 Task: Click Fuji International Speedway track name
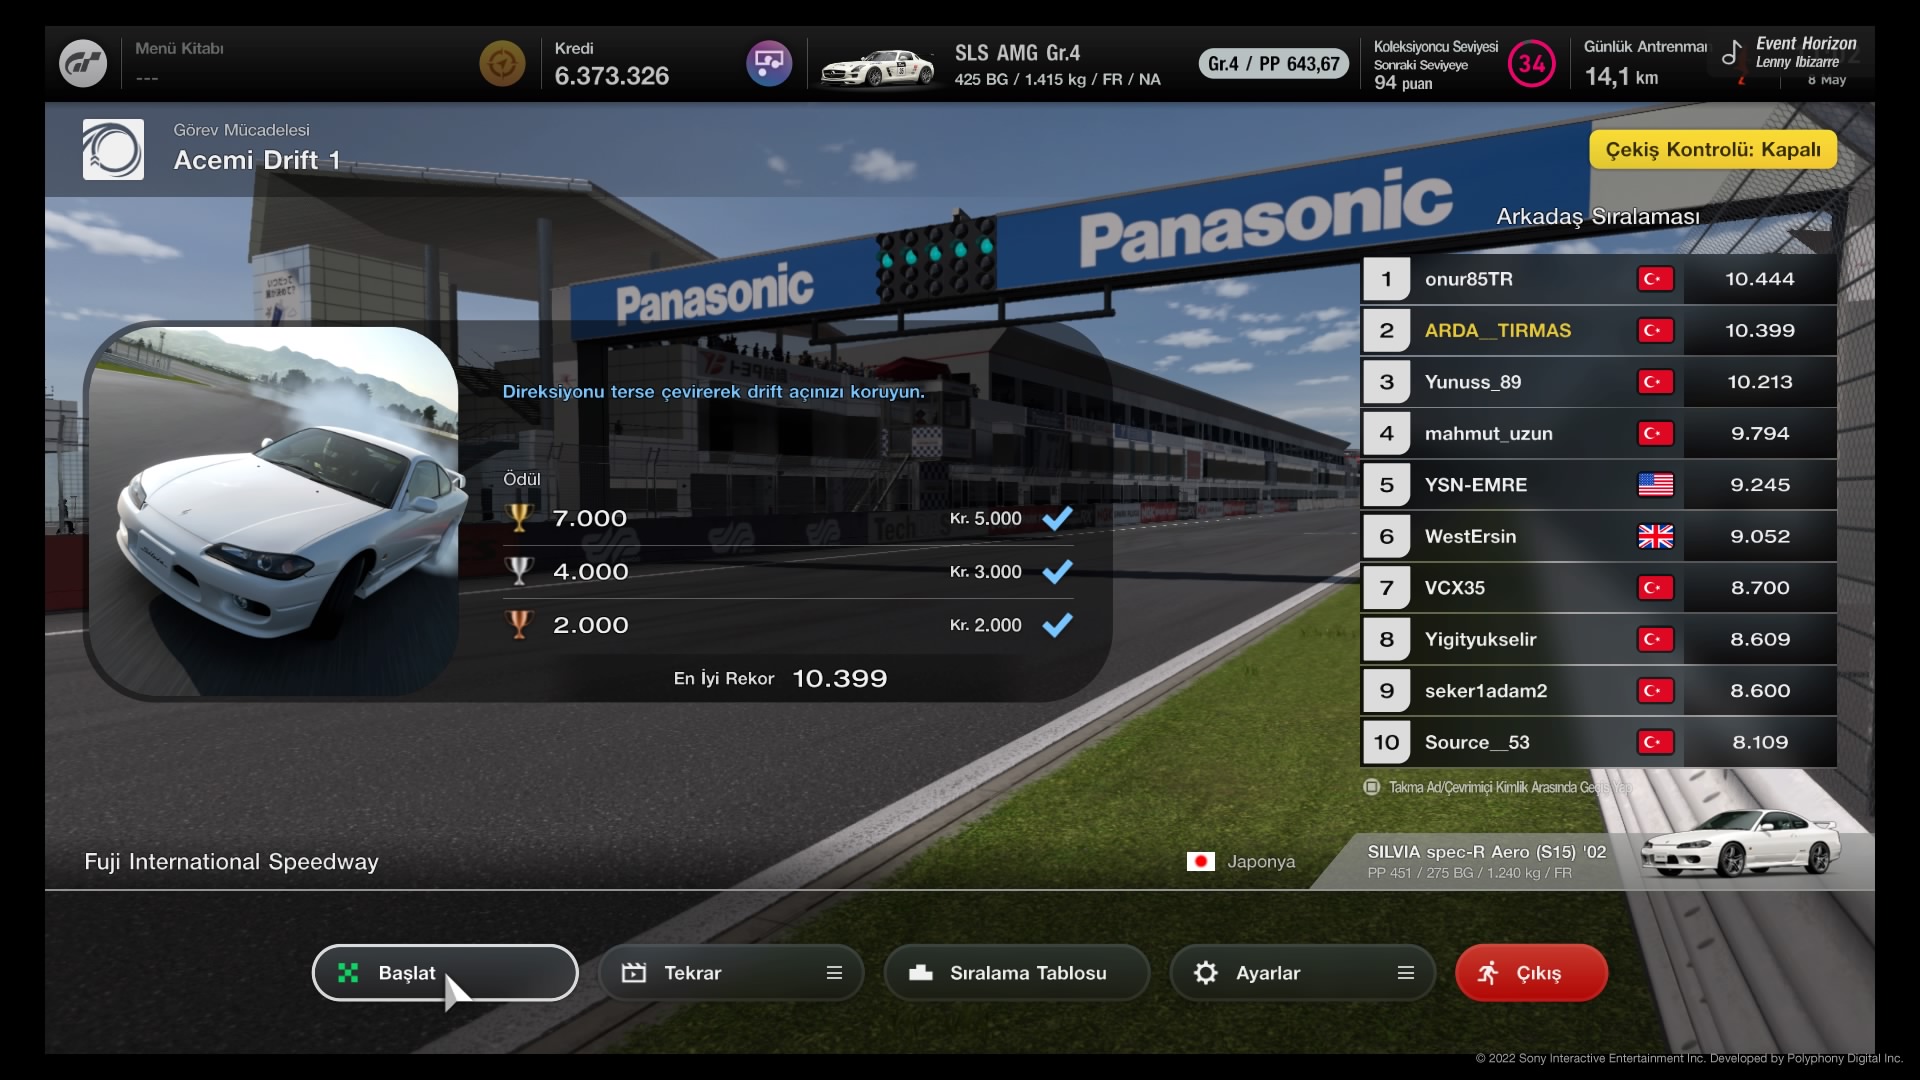231,862
